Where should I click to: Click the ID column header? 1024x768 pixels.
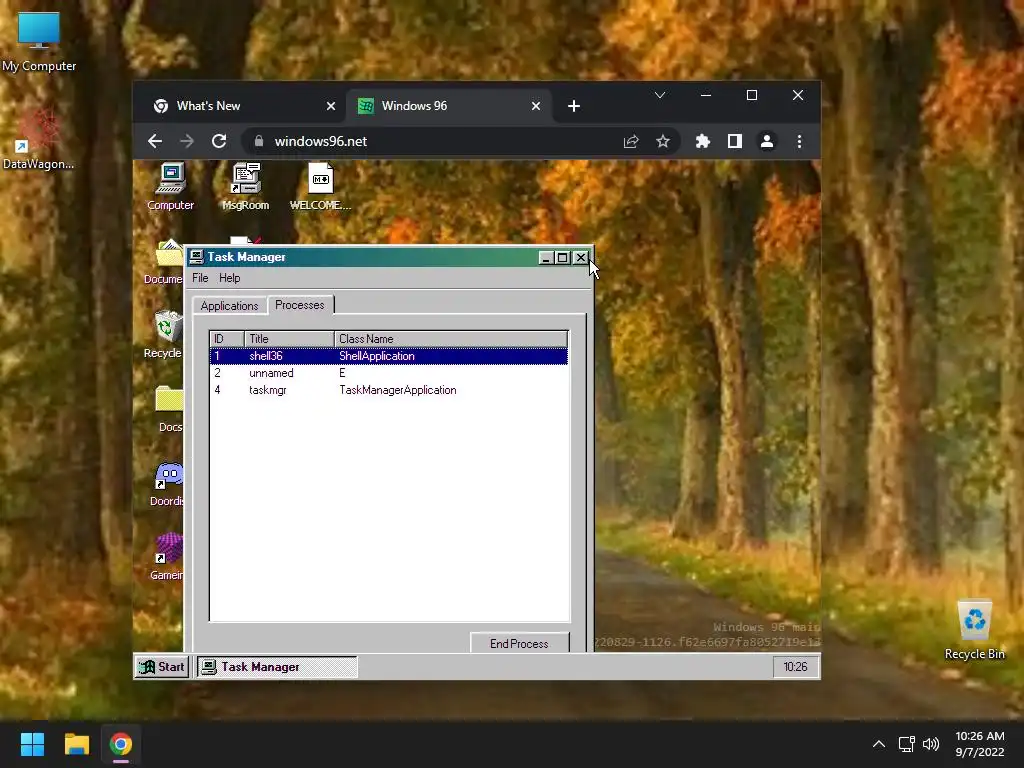227,339
